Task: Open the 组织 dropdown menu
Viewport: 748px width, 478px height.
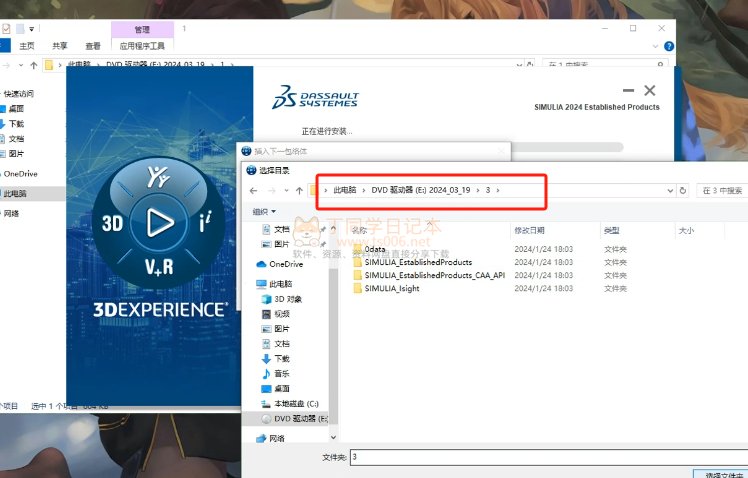Action: pos(264,212)
